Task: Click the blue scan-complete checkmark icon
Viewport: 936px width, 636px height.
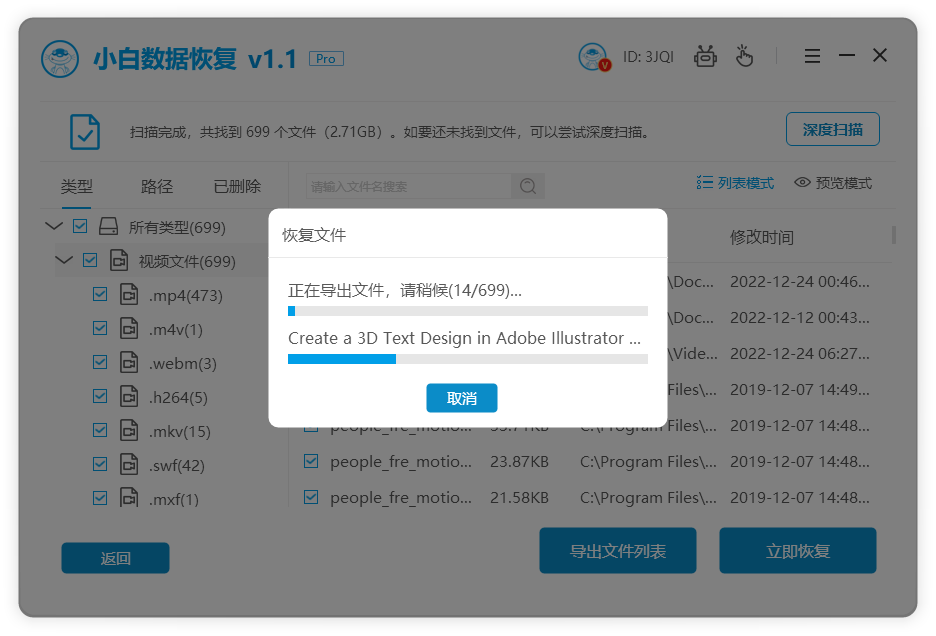Action: tap(84, 131)
